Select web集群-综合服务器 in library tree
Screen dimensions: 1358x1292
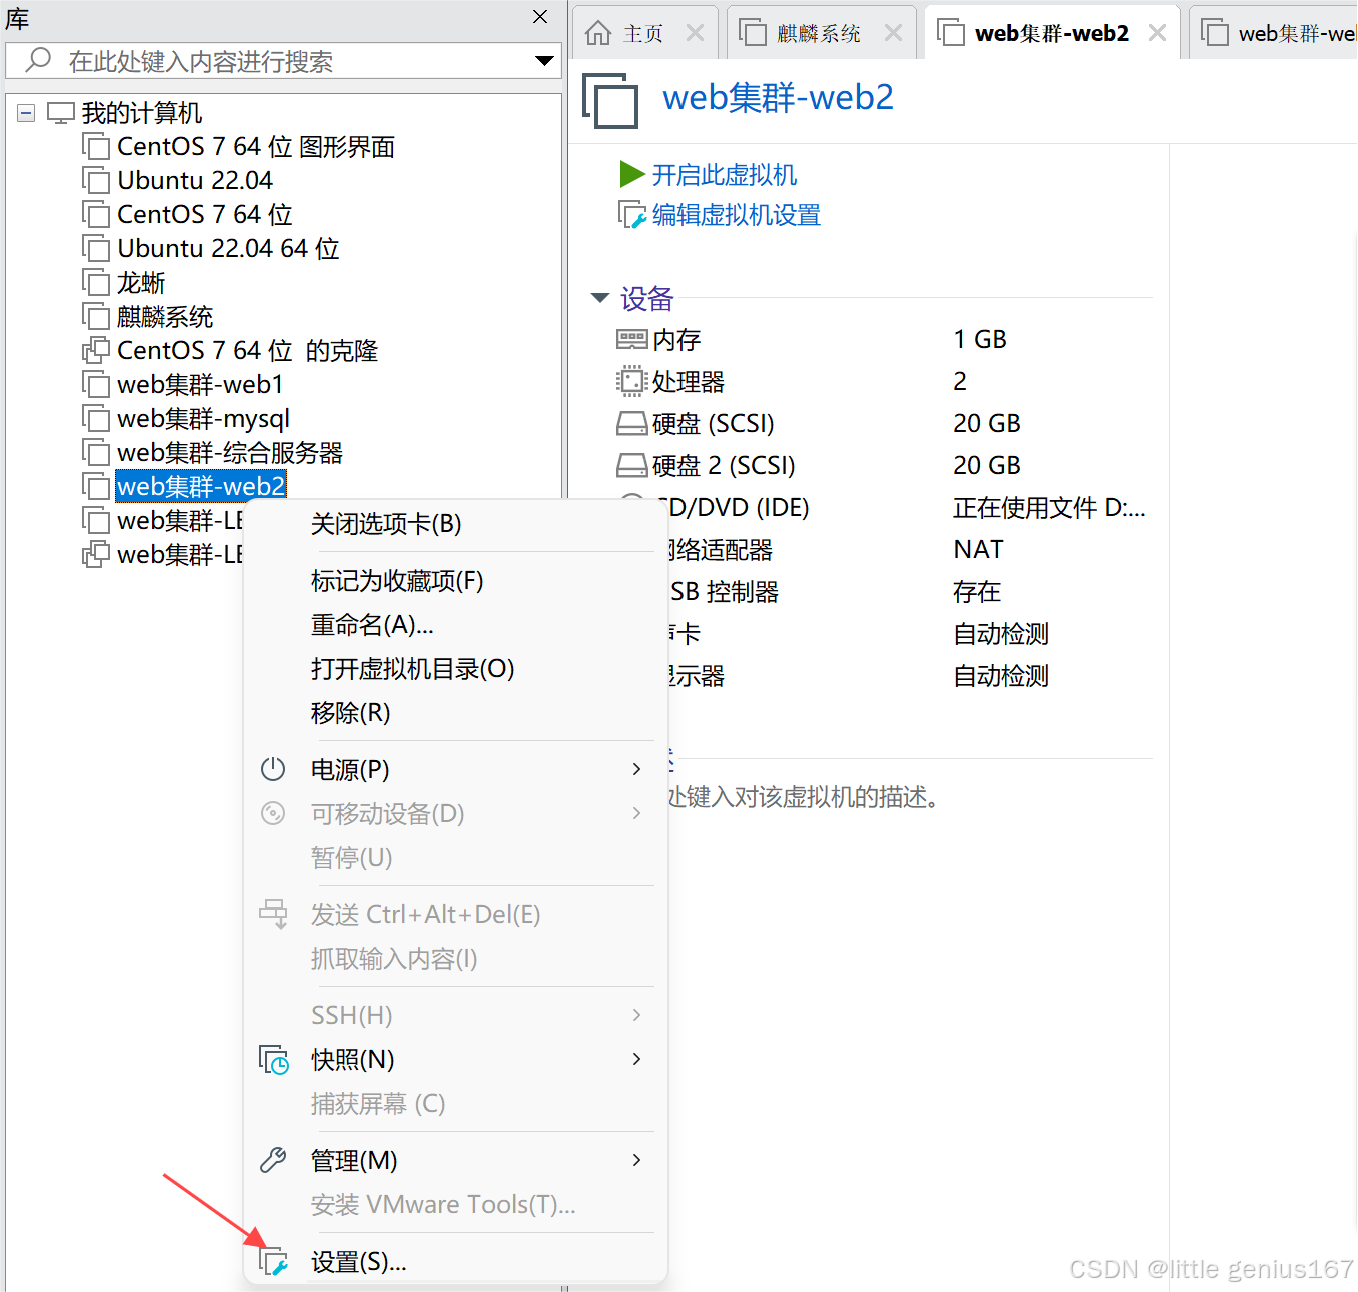[230, 453]
